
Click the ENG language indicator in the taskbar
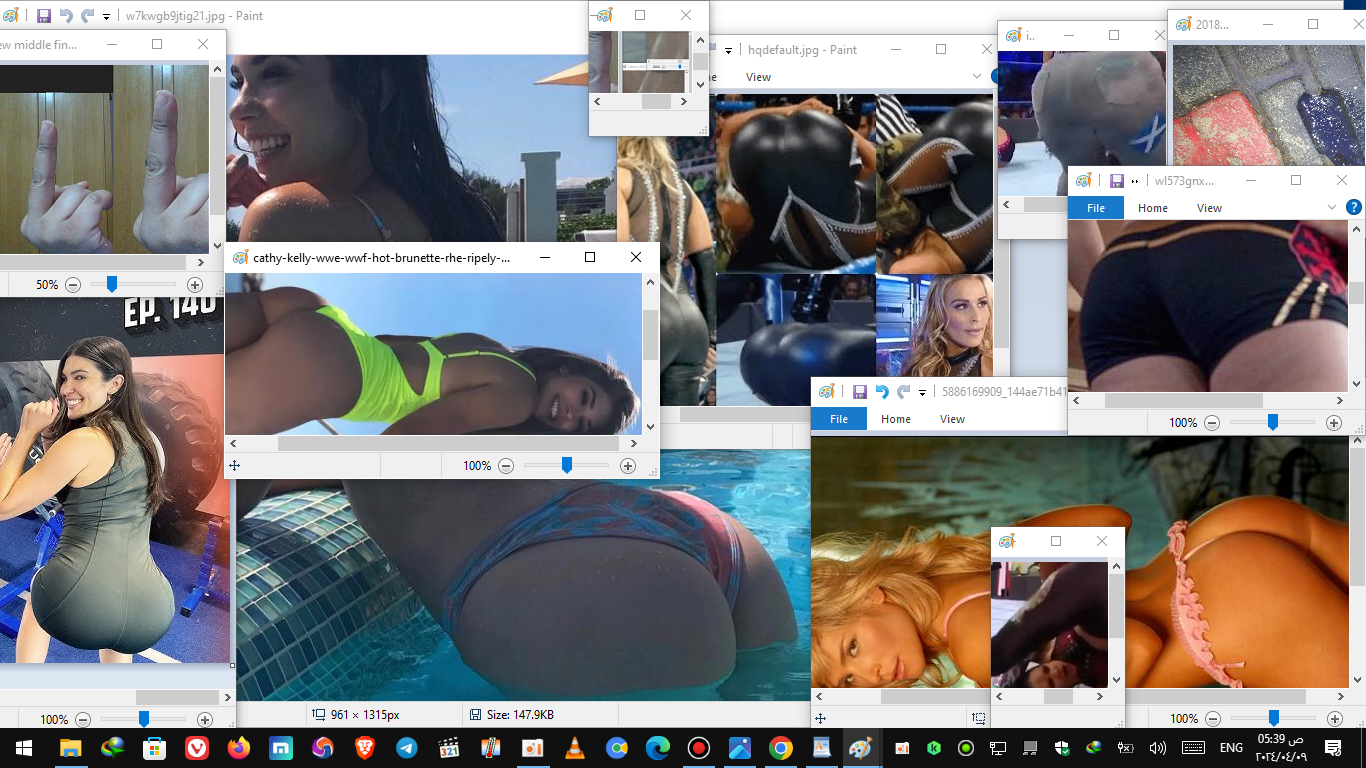tap(1231, 747)
